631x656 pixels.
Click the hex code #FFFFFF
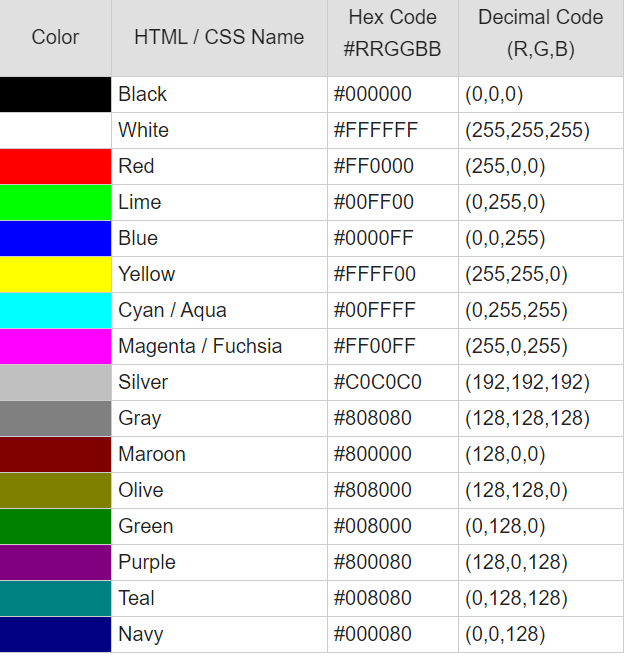coord(376,130)
